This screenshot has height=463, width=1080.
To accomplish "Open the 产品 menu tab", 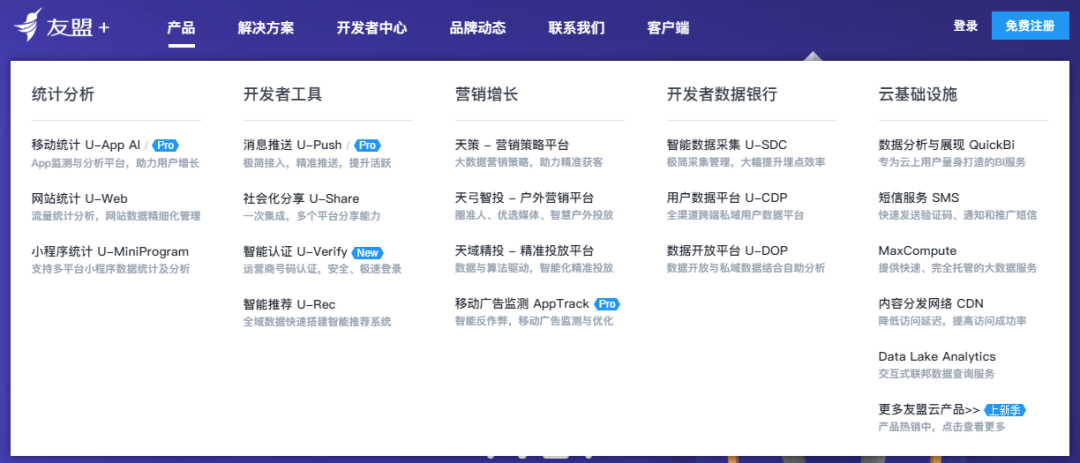I will [x=181, y=28].
